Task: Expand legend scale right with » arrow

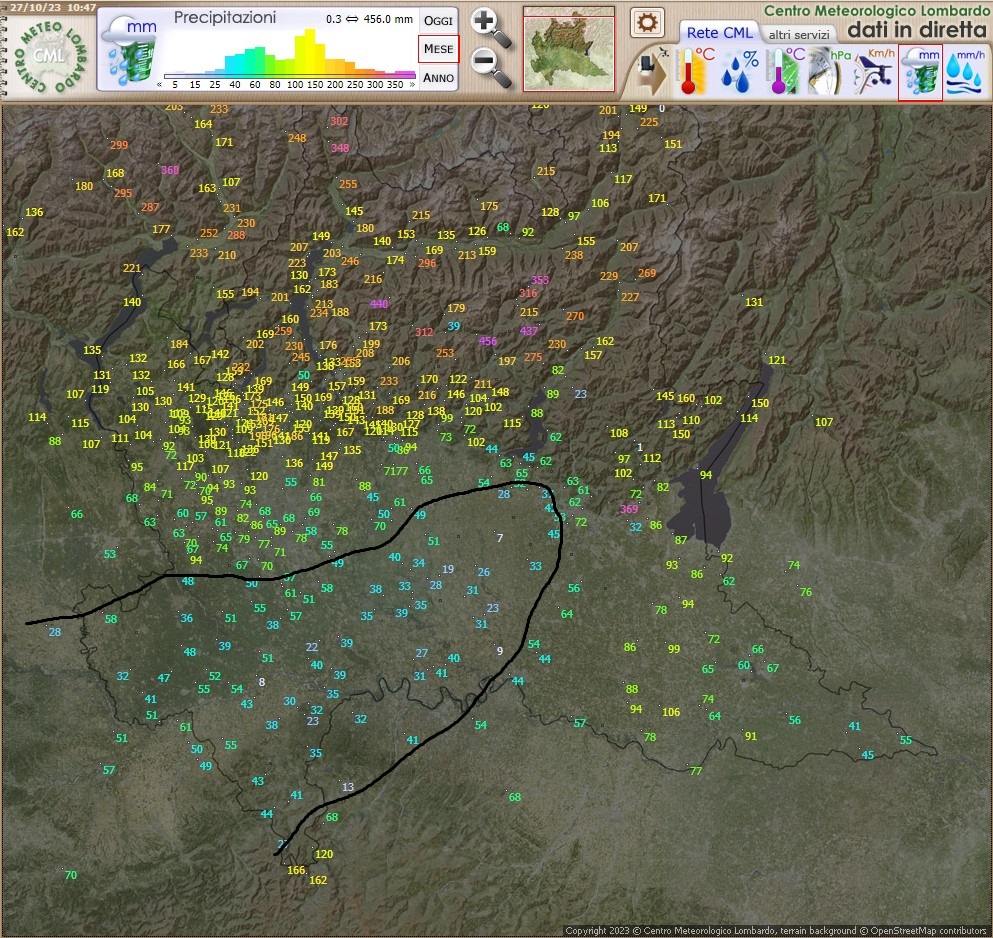Action: (412, 84)
